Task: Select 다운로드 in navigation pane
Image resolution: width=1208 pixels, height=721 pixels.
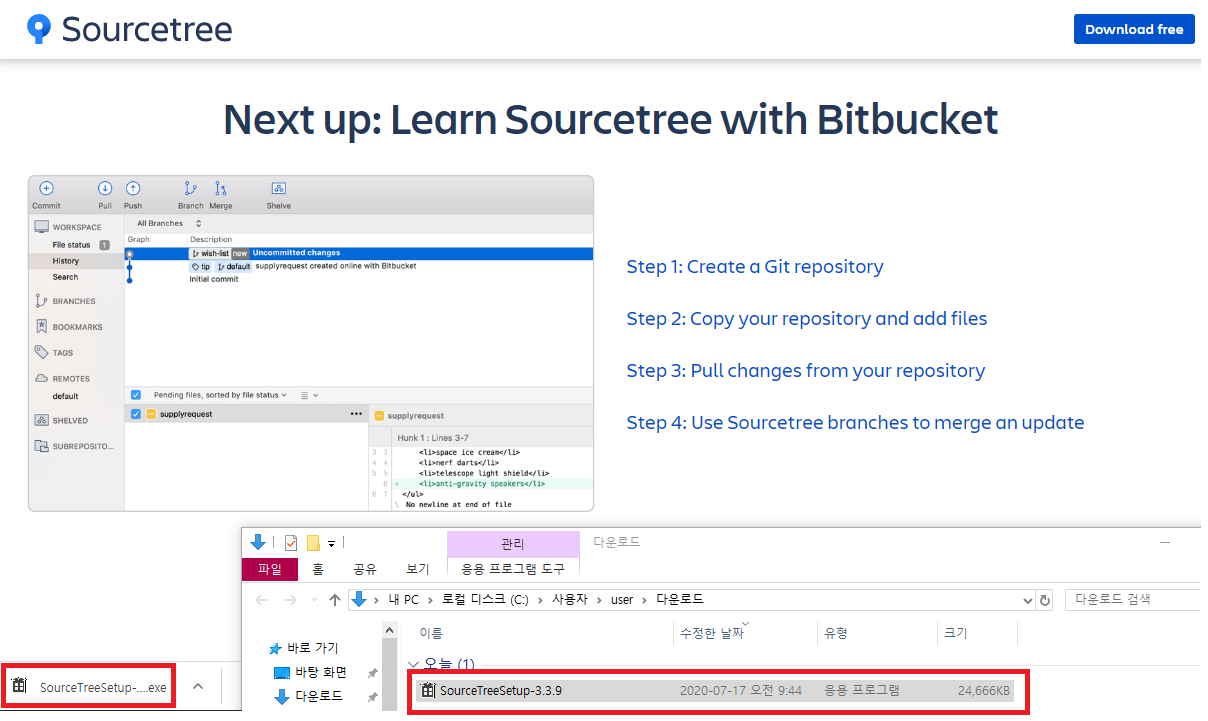Action: [x=317, y=696]
